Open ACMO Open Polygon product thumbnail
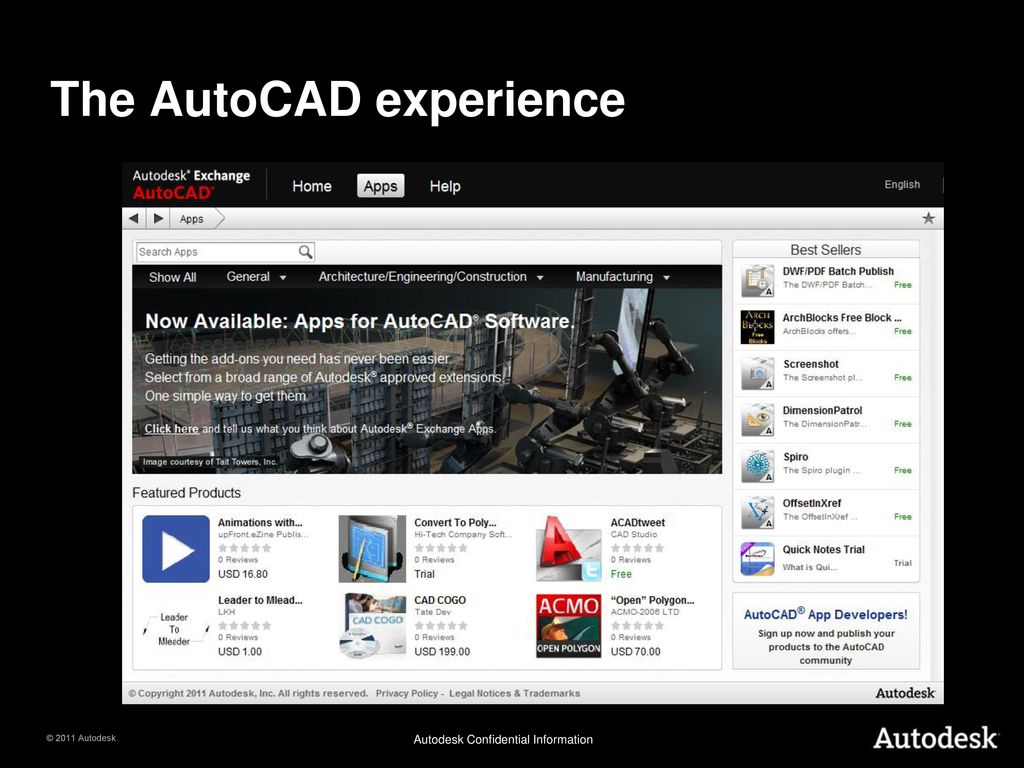The image size is (1024, 768). coord(569,626)
